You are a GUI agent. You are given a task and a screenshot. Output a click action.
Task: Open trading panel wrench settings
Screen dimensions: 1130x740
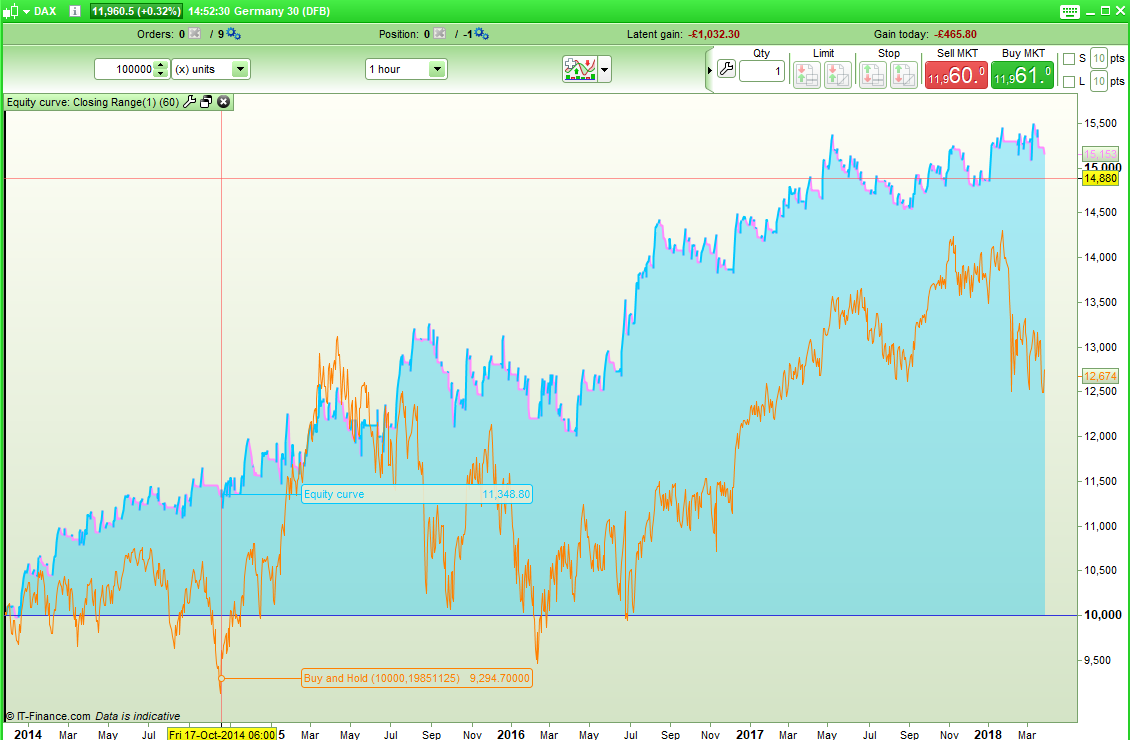tap(726, 69)
